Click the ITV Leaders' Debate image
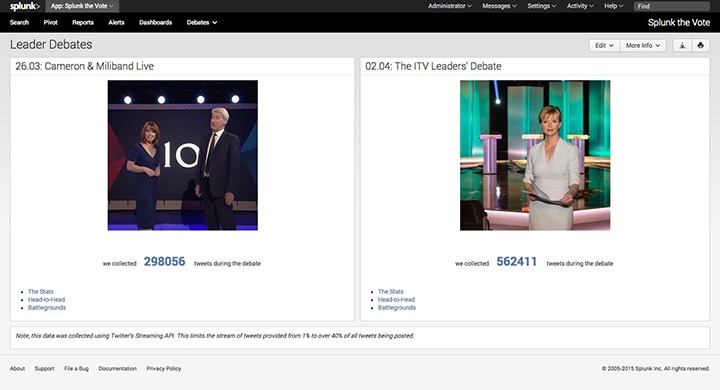 [535, 155]
